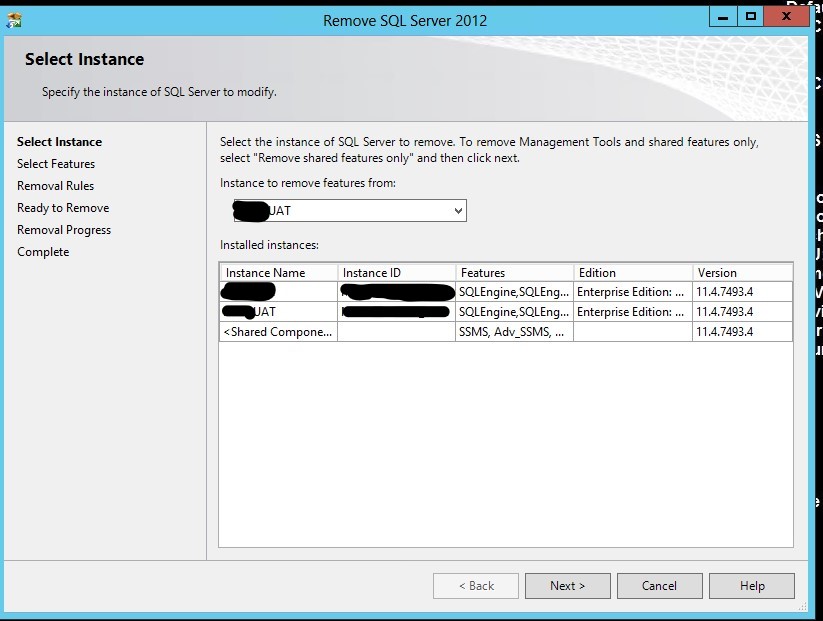Image resolution: width=823 pixels, height=621 pixels.
Task: Click the setup icon in the title bar
Action: tap(14, 19)
